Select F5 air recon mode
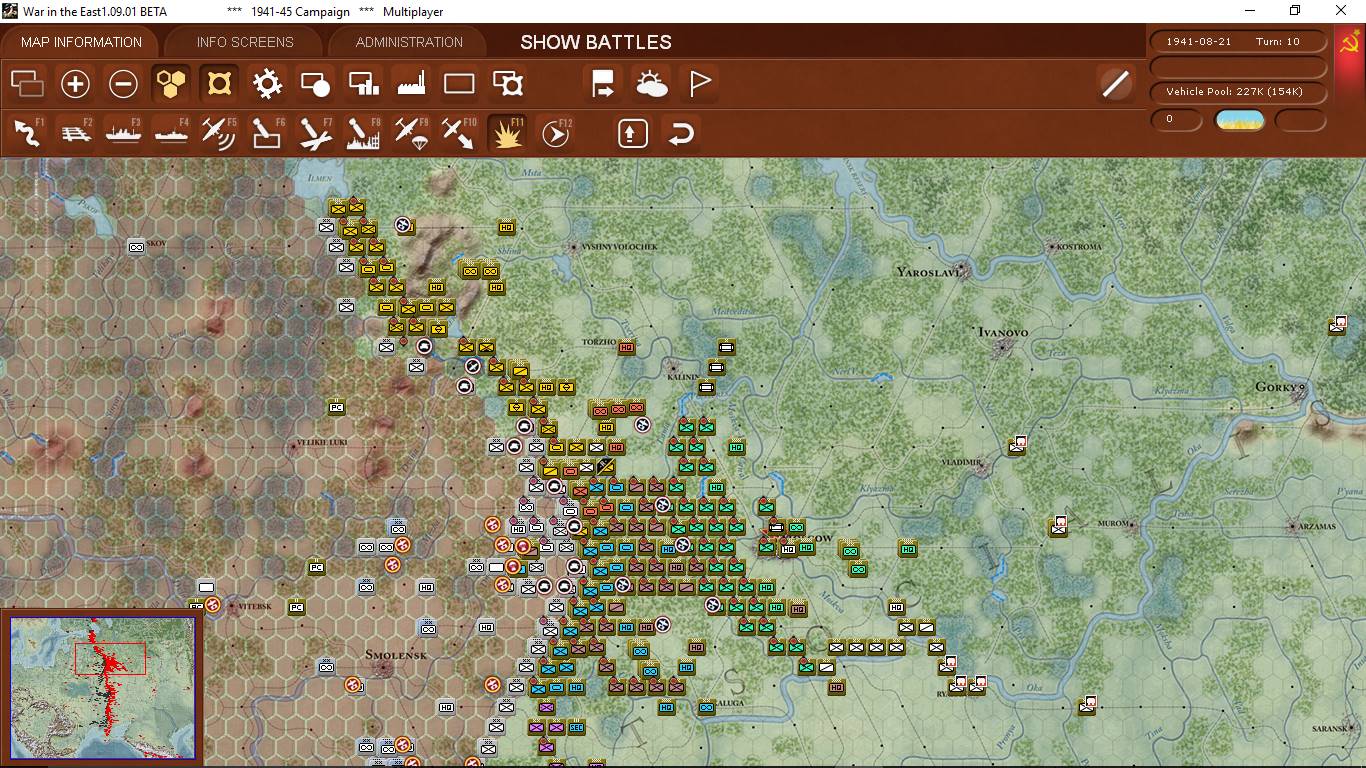Image resolution: width=1366 pixels, height=768 pixels. tap(219, 133)
